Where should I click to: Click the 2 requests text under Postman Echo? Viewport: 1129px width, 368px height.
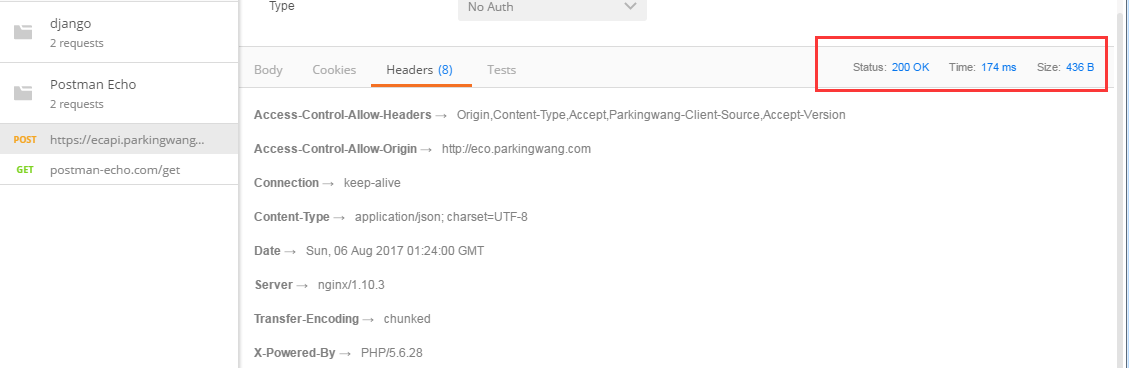pos(77,104)
